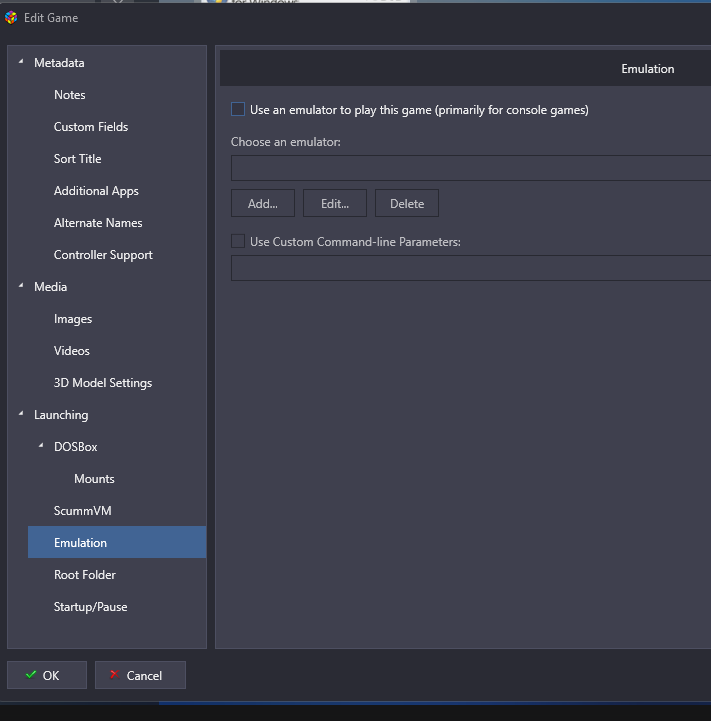Collapse the Metadata tree section

21,62
